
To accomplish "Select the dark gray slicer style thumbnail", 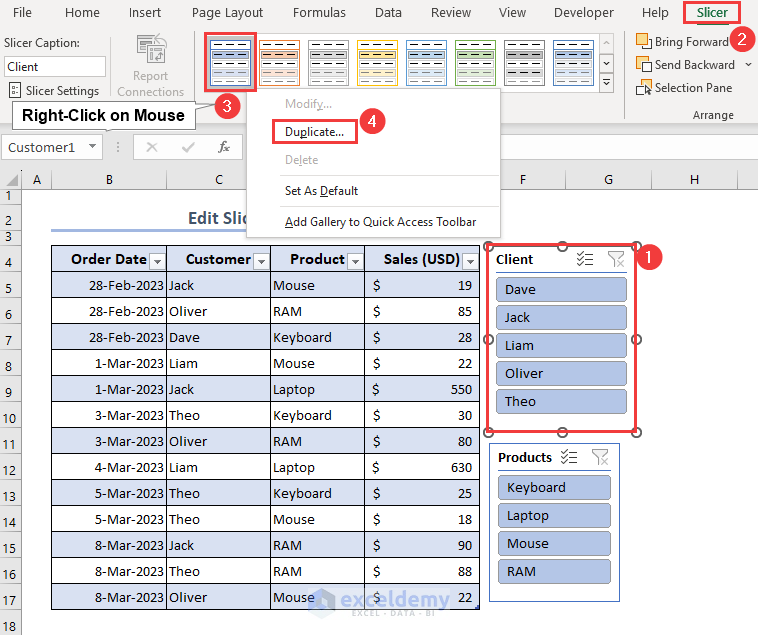I will pyautogui.click(x=524, y=62).
